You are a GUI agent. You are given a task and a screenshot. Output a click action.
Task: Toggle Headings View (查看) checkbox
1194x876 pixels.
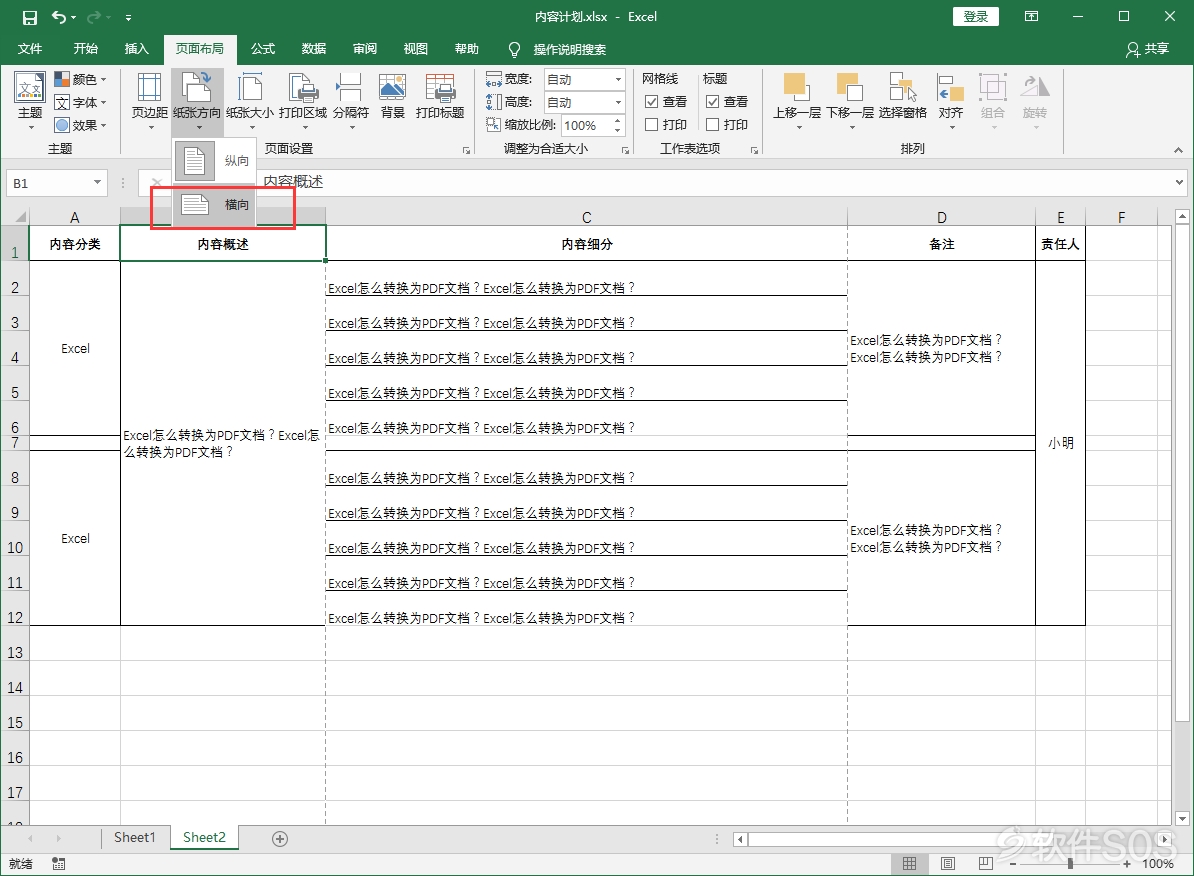tap(713, 101)
